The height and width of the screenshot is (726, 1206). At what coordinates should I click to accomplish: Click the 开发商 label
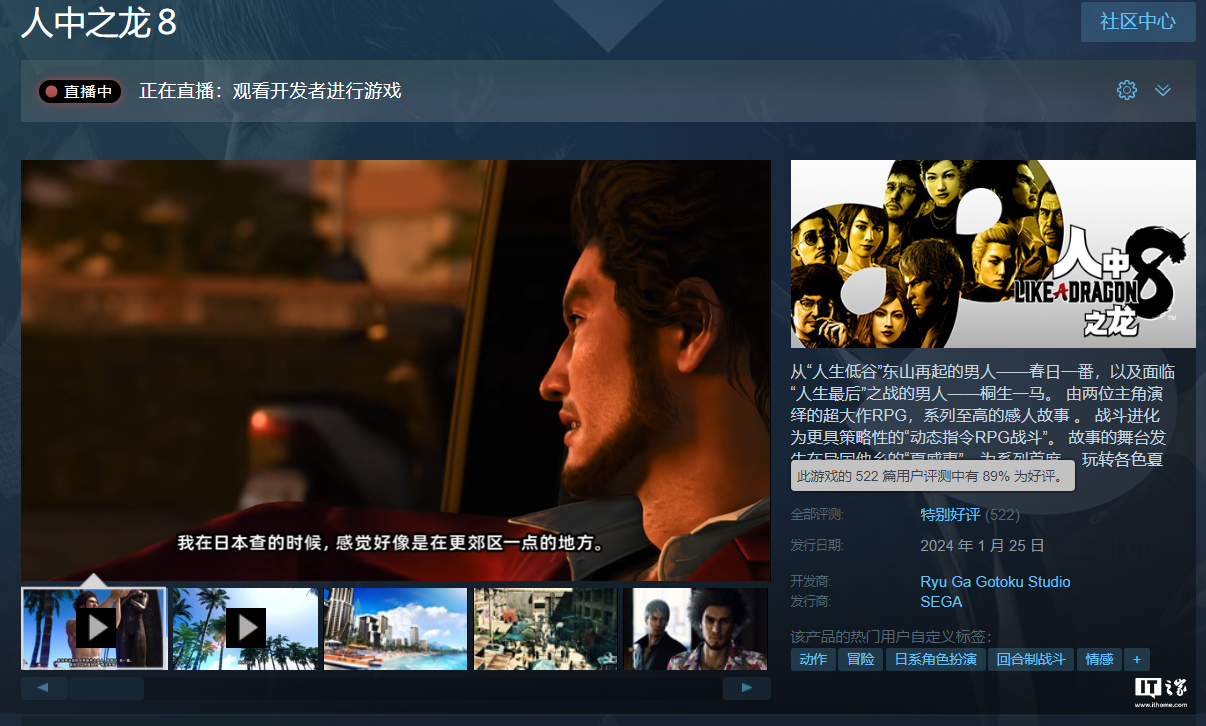point(811,582)
